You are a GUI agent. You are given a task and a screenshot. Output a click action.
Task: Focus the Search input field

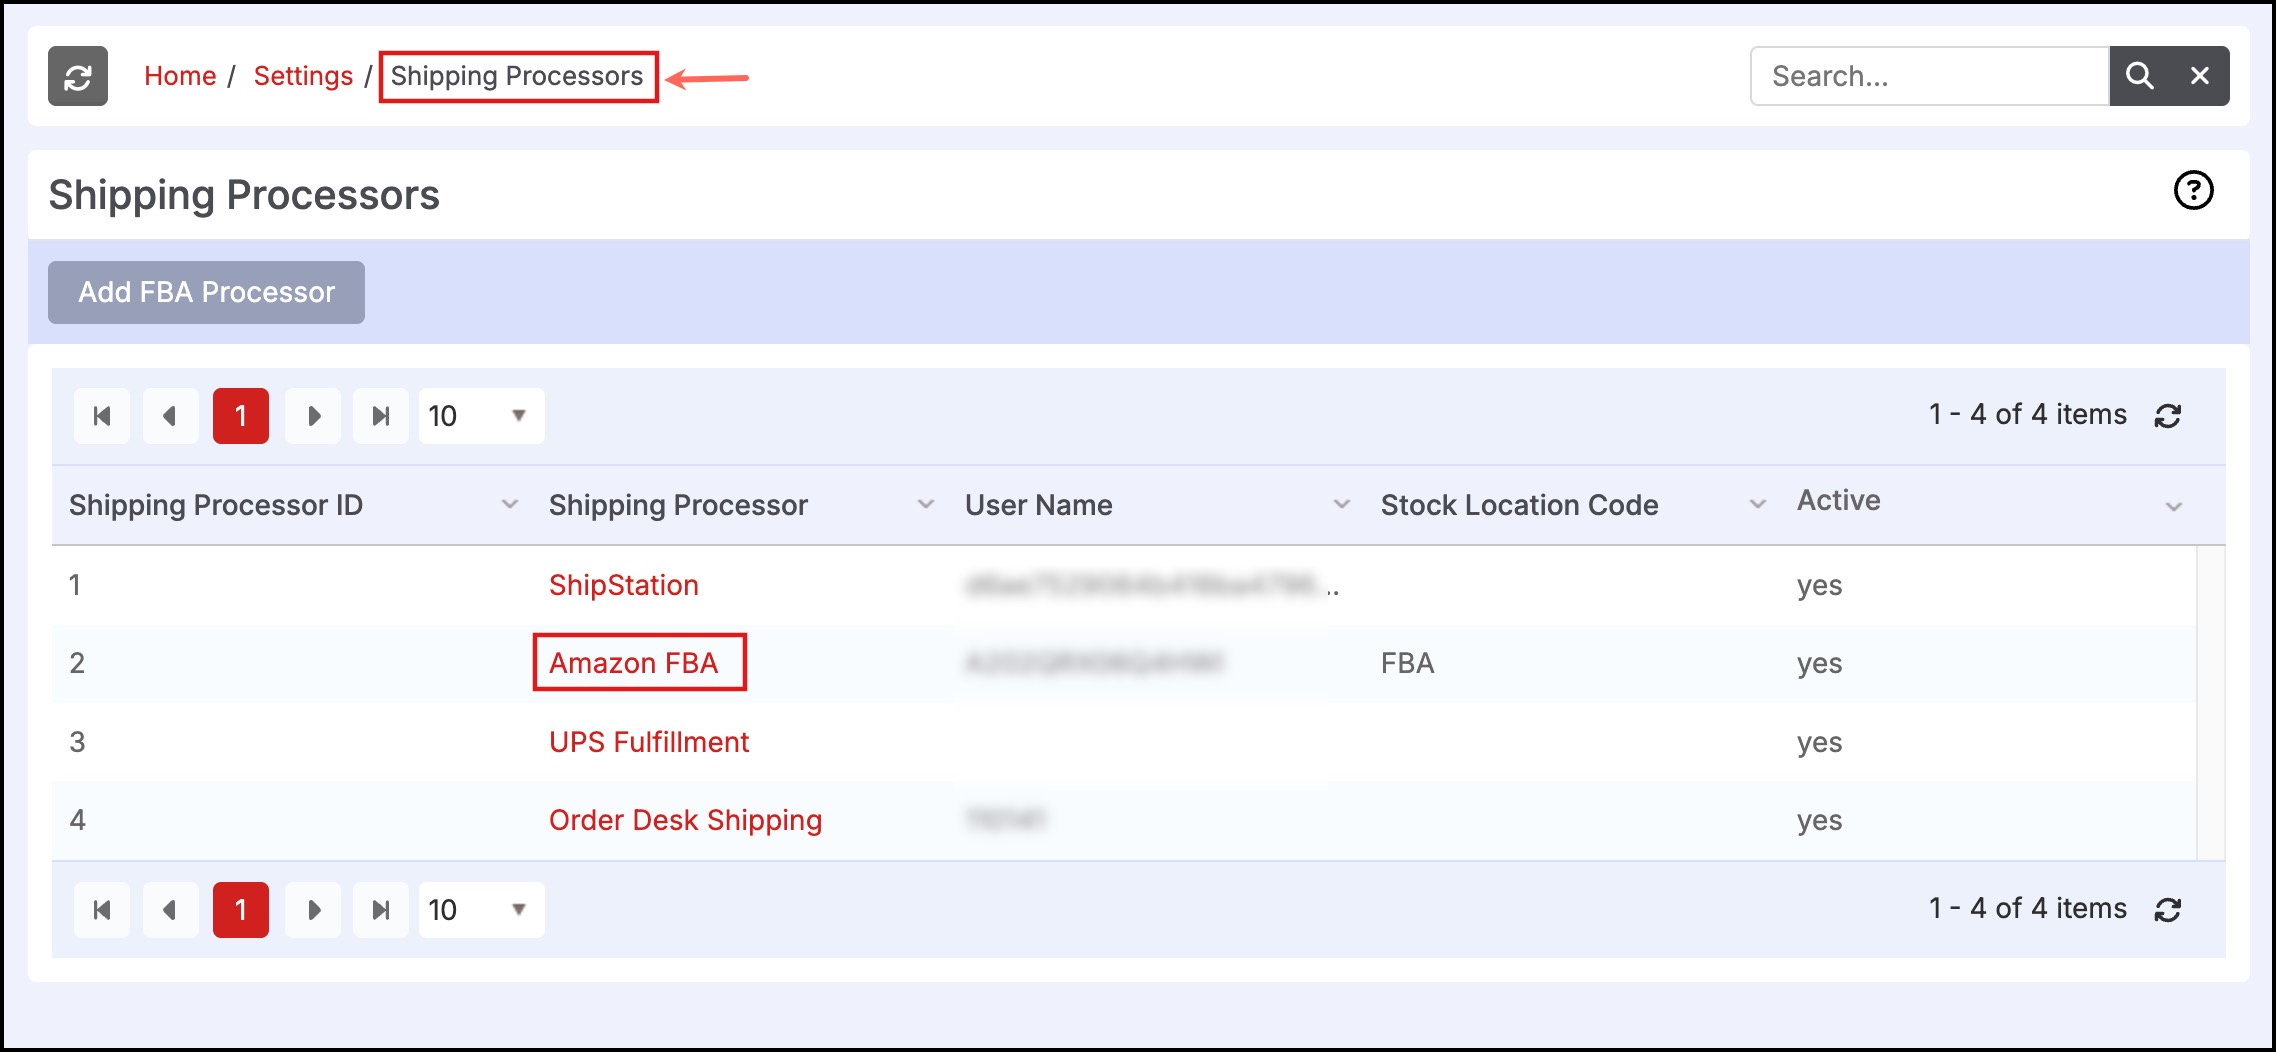tap(1930, 76)
